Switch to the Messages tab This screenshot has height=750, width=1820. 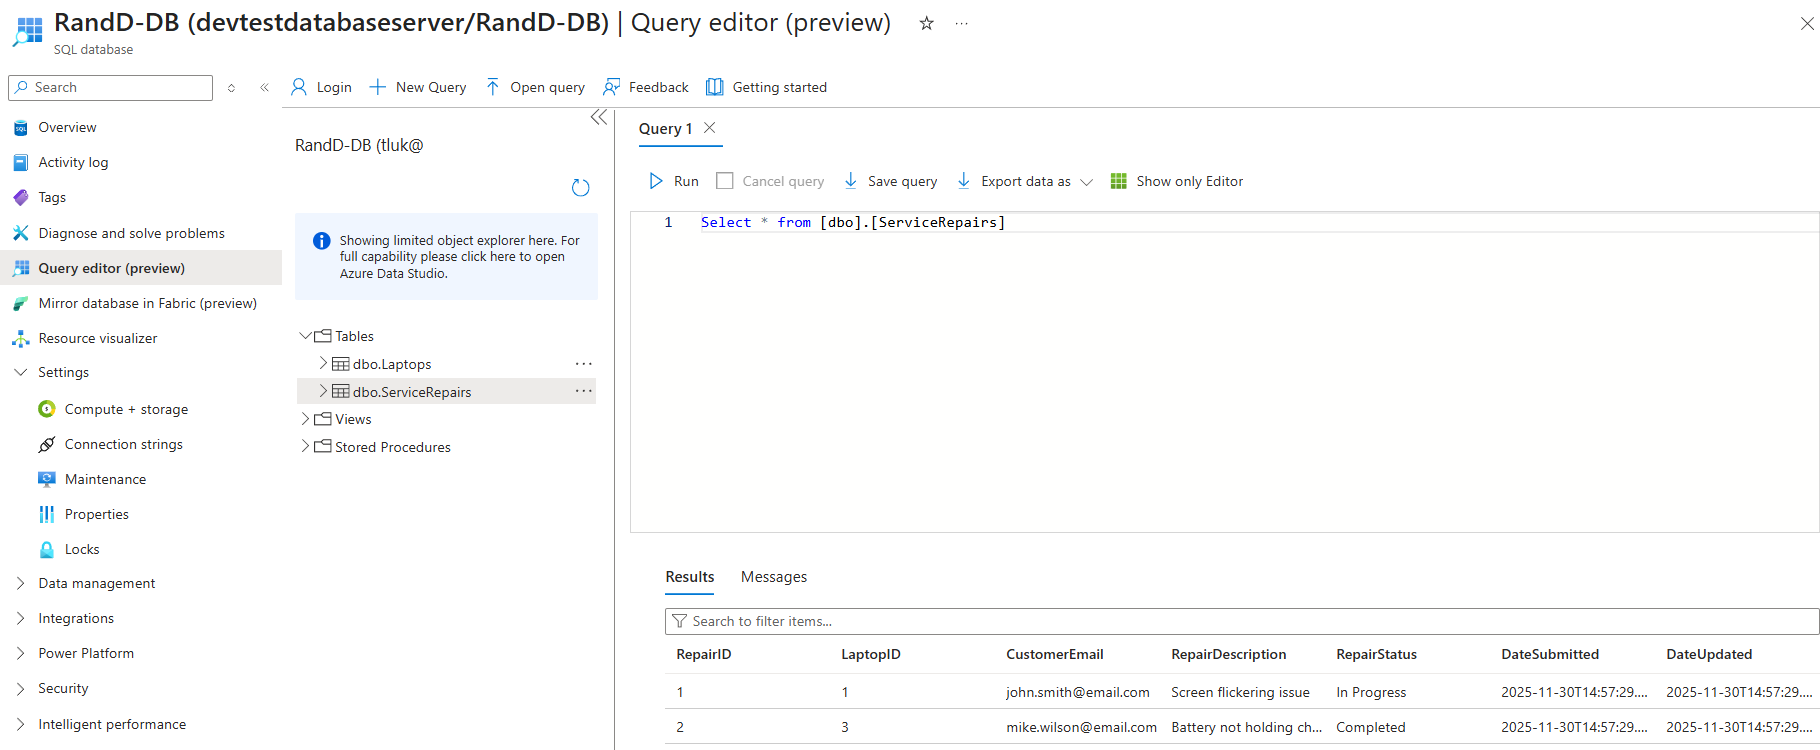[773, 577]
